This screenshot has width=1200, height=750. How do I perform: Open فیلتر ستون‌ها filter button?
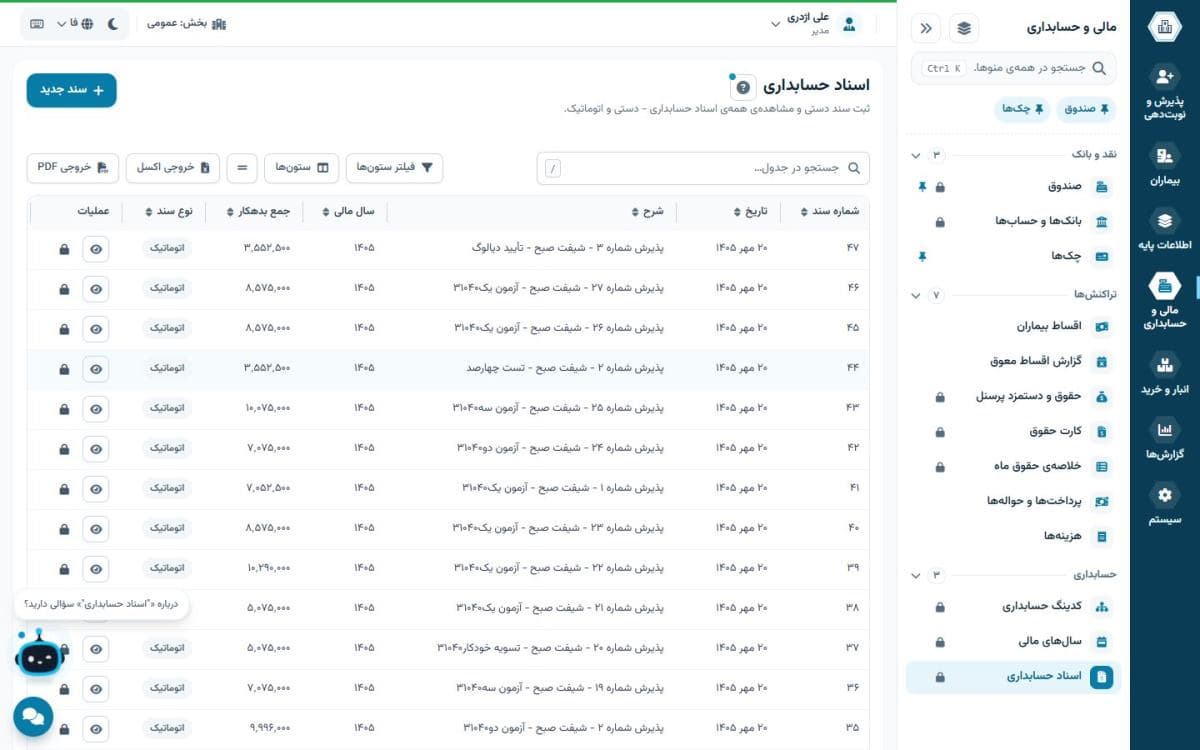tap(395, 168)
